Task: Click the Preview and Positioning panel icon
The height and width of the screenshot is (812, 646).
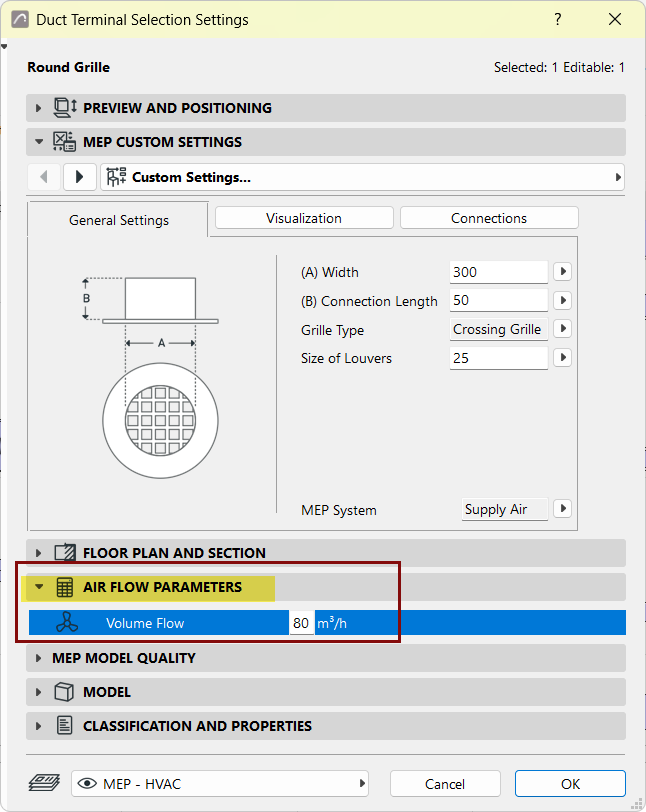Action: point(65,108)
